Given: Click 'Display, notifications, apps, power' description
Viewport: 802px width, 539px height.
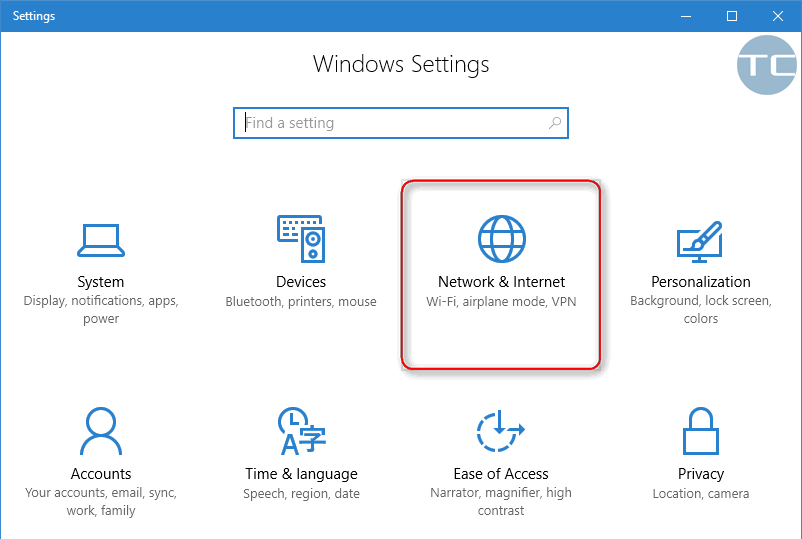Looking at the screenshot, I should point(101,309).
